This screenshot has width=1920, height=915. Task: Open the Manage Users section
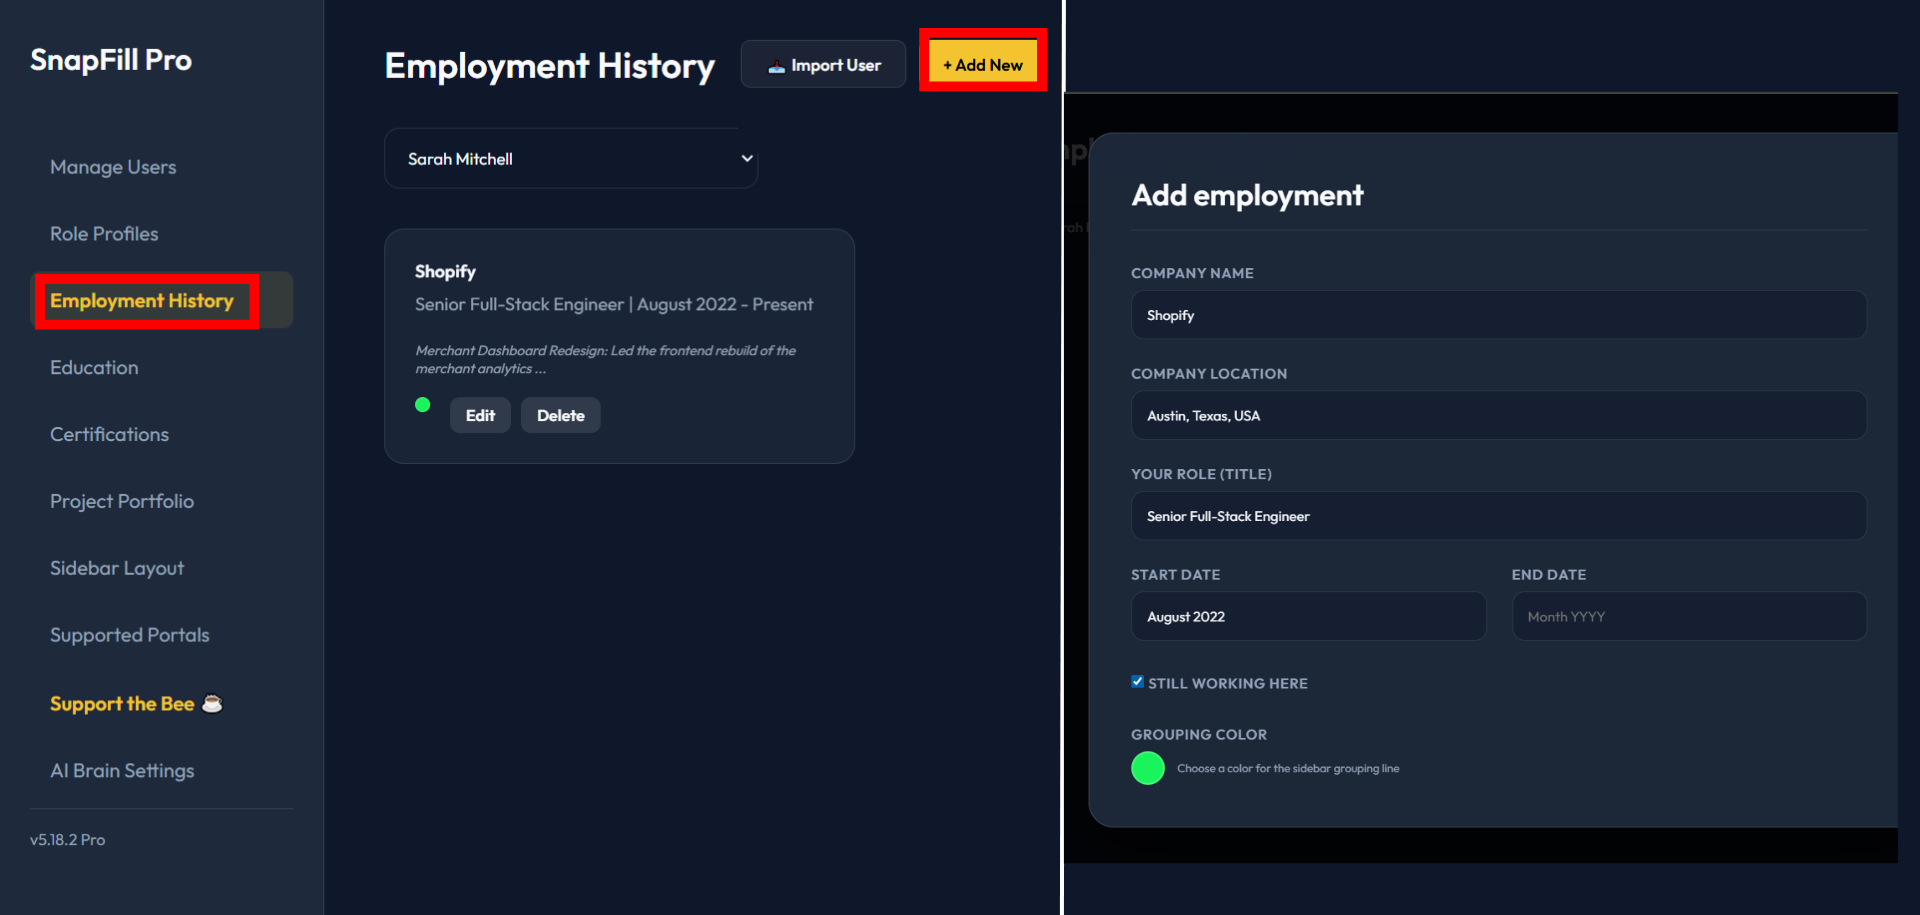pyautogui.click(x=113, y=167)
